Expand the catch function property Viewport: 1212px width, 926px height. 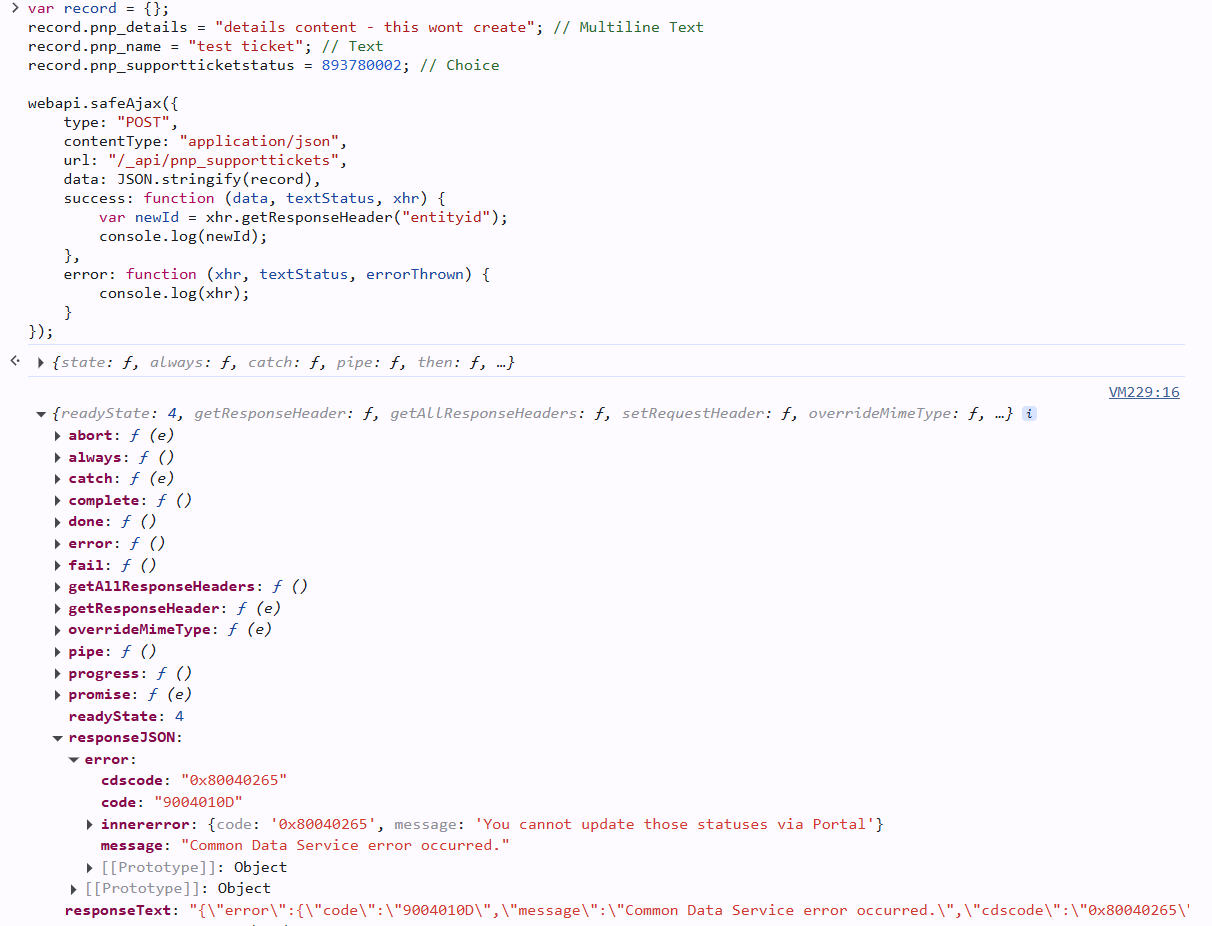pyautogui.click(x=57, y=478)
